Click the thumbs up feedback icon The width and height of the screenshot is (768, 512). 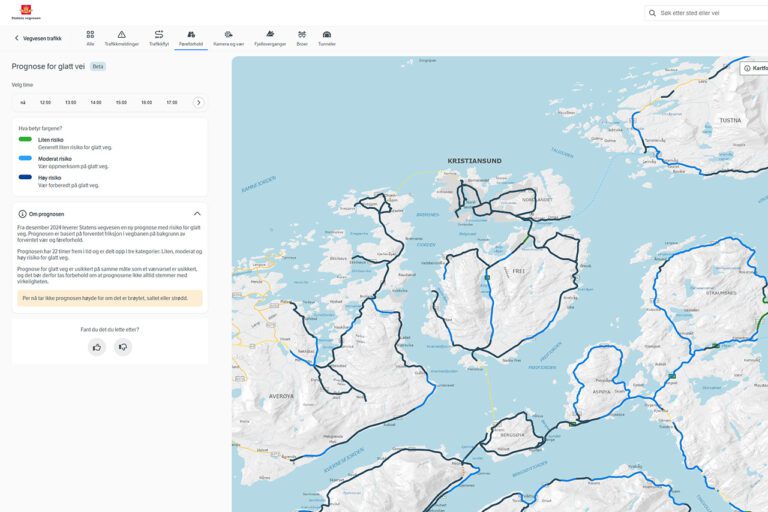coord(97,347)
